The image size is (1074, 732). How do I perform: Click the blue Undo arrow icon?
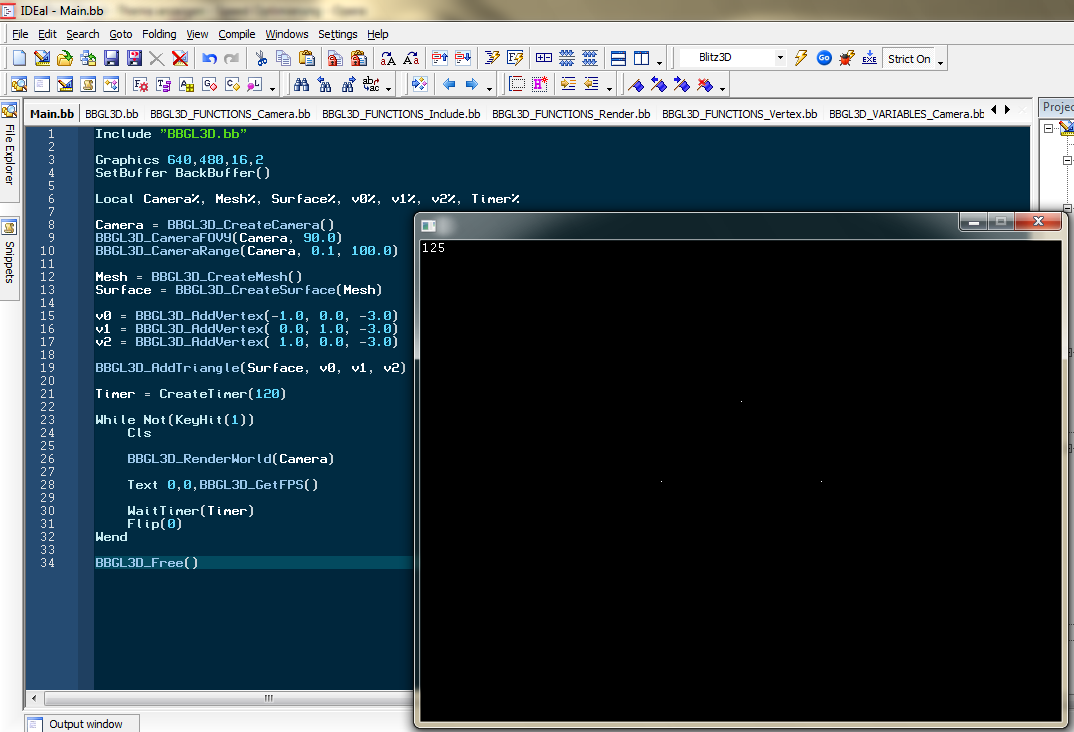209,58
